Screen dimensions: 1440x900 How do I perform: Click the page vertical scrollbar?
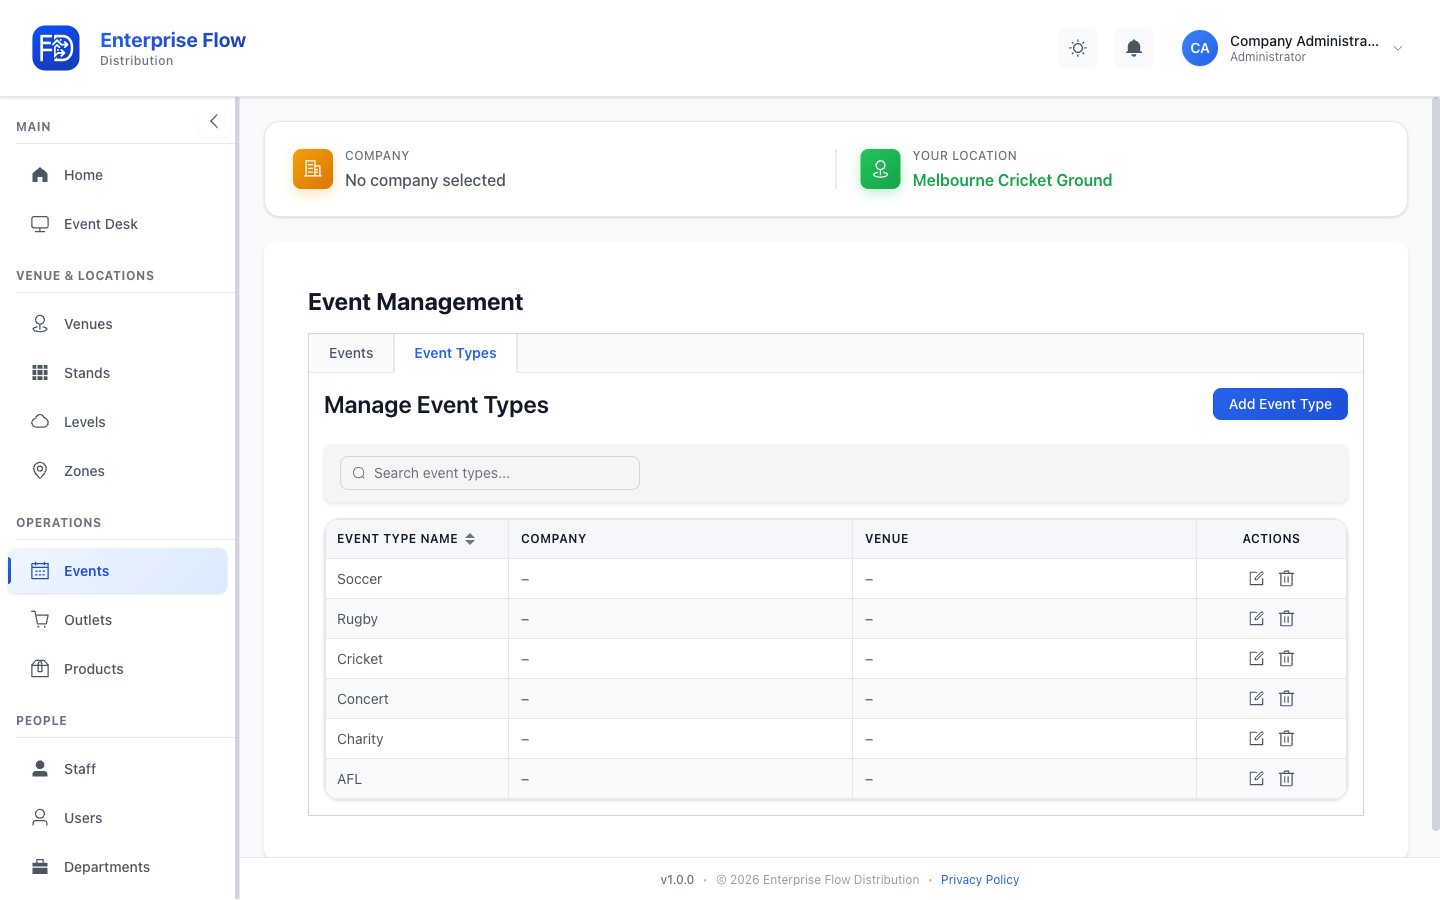pyautogui.click(x=1435, y=463)
